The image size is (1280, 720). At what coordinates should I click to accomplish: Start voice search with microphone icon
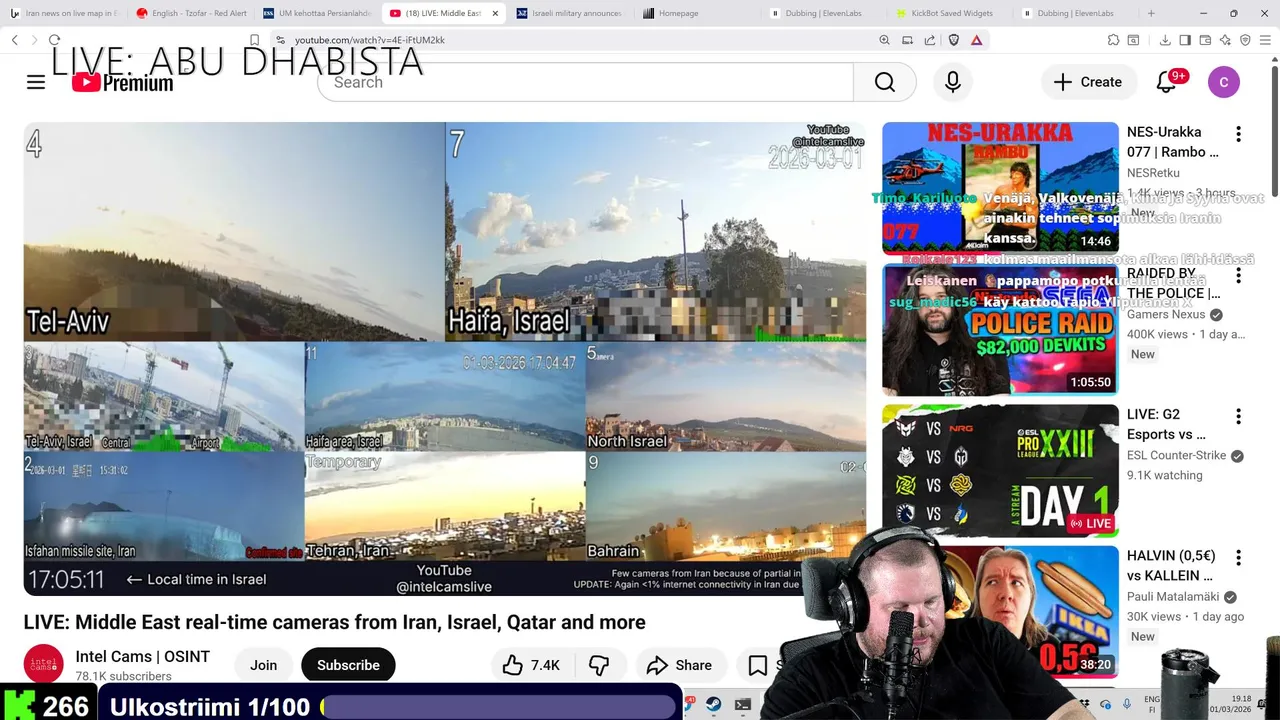(953, 82)
